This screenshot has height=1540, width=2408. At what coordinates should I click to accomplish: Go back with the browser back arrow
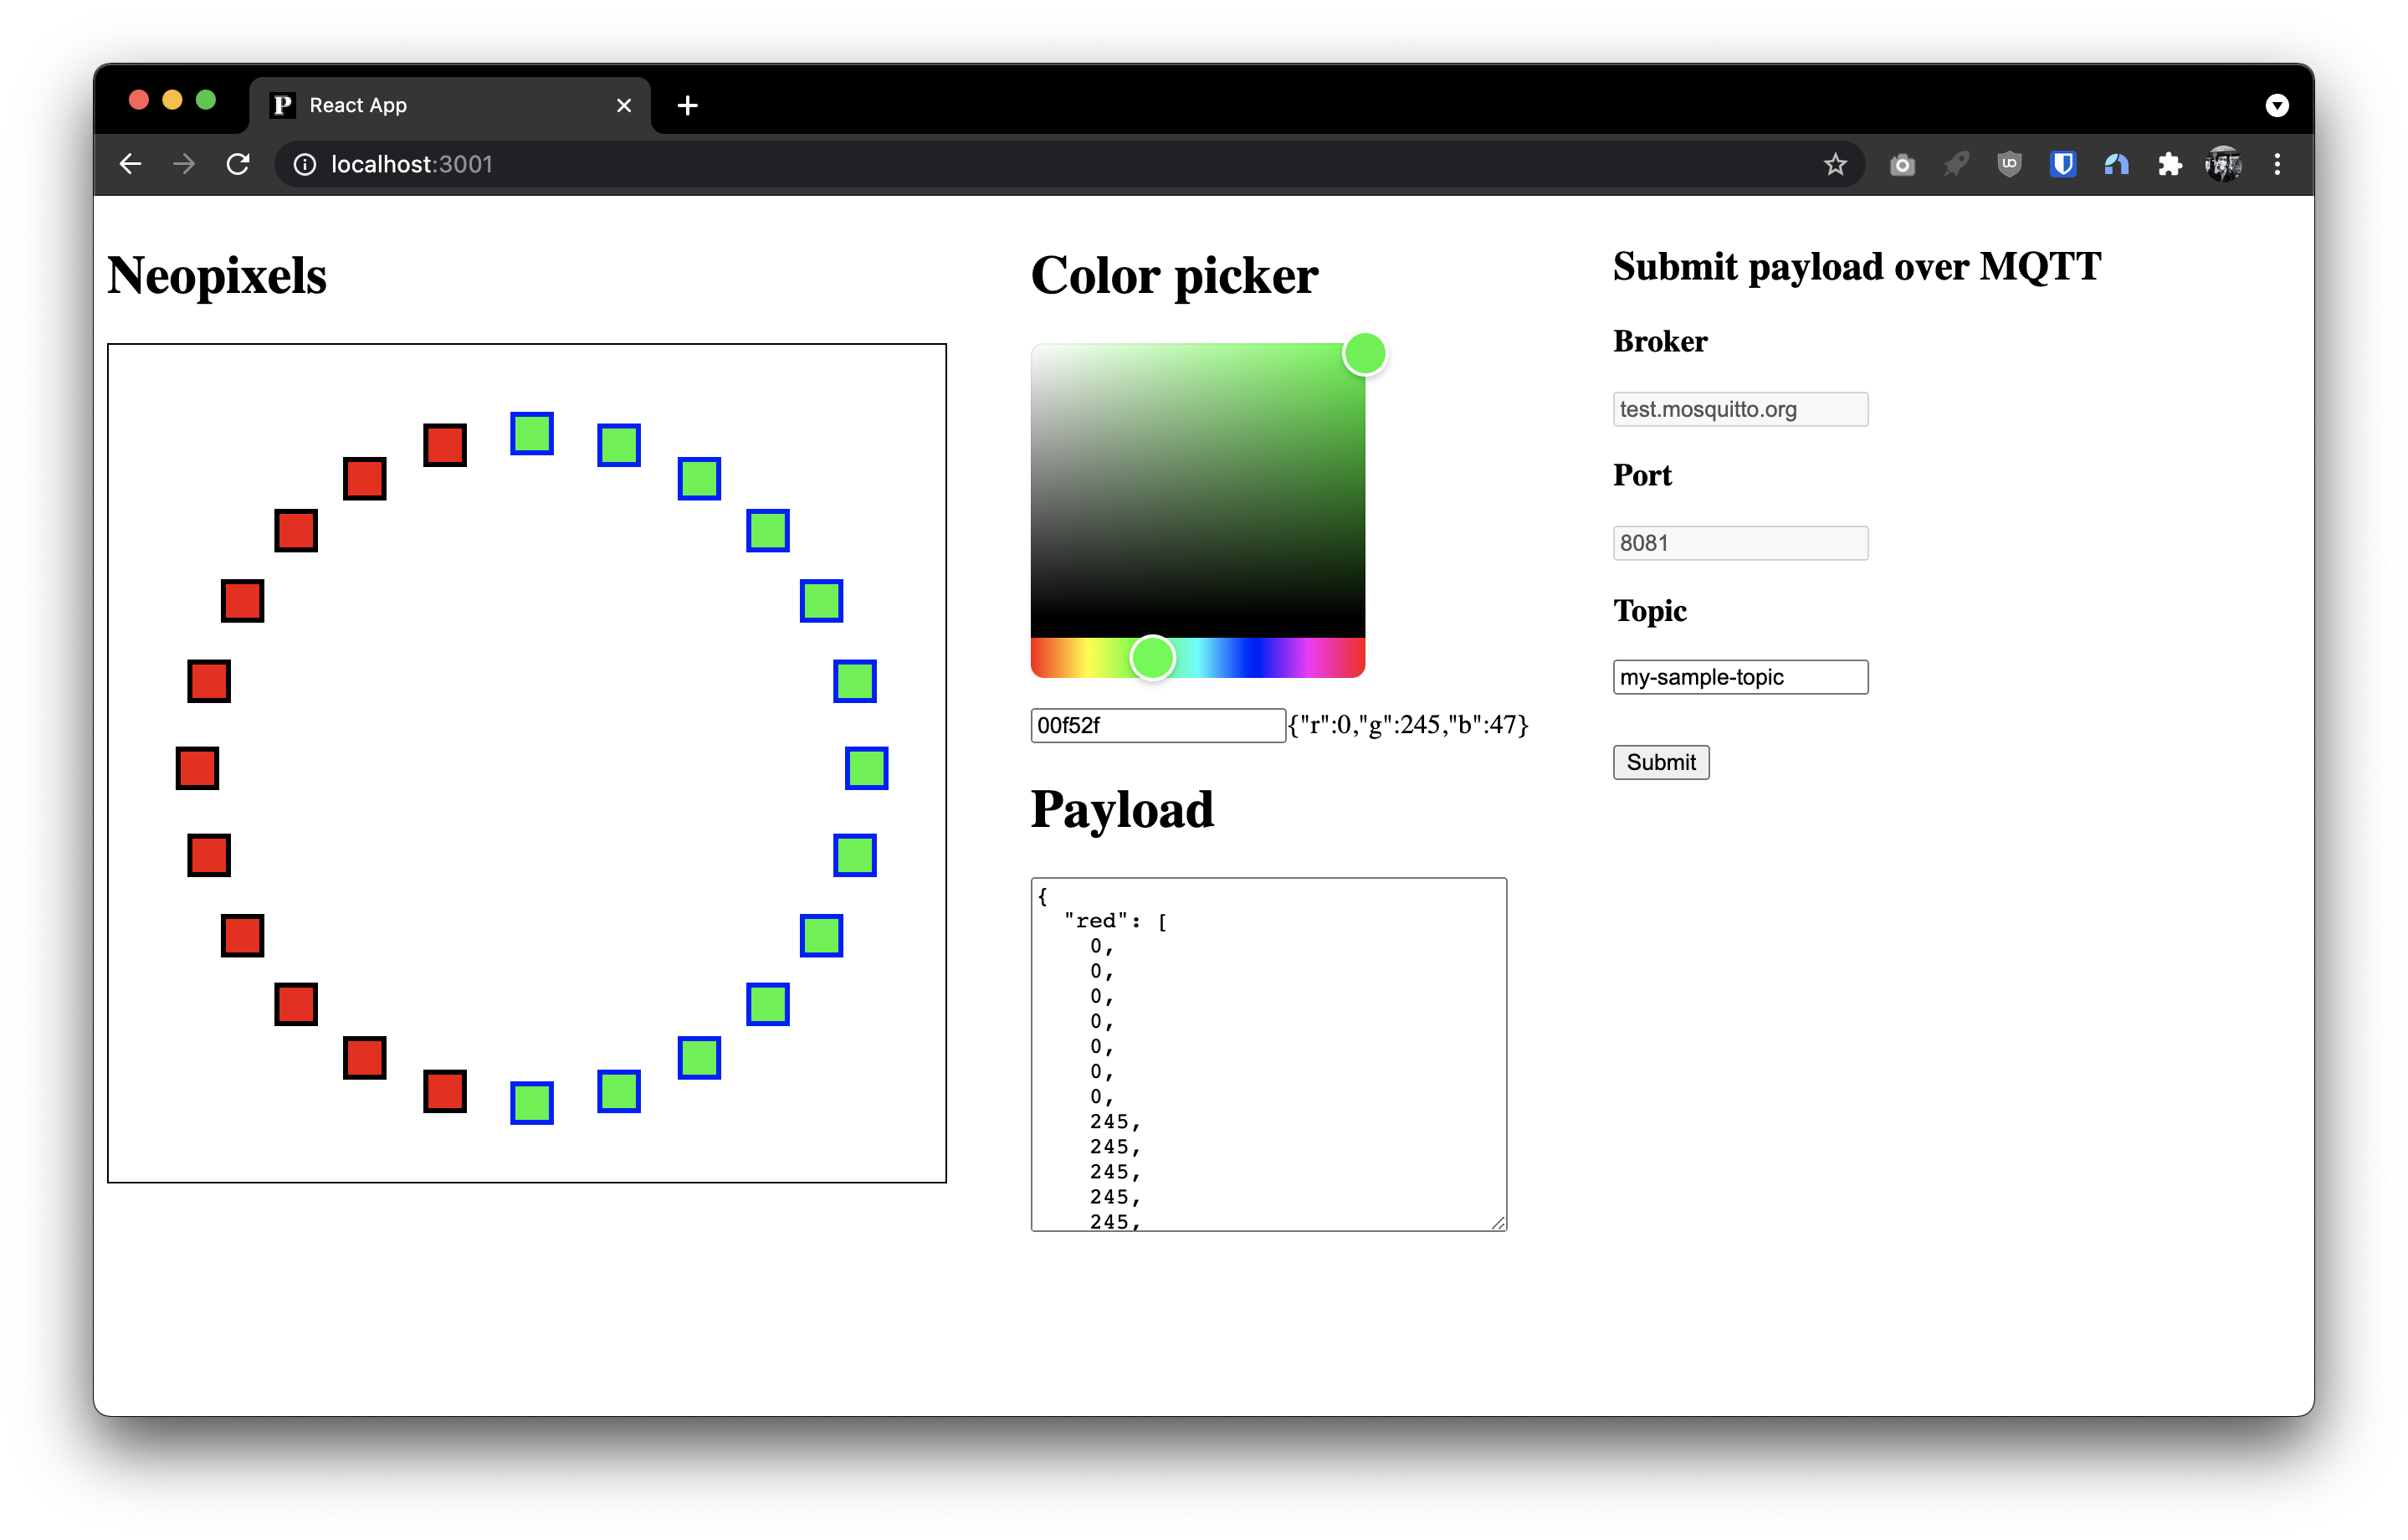click(x=130, y=164)
